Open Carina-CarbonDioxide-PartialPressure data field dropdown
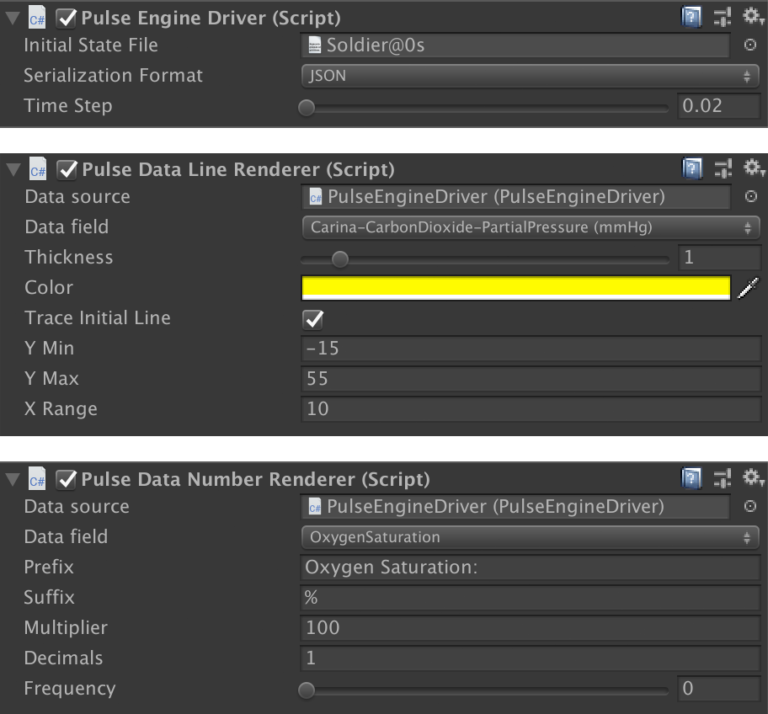 [x=530, y=228]
